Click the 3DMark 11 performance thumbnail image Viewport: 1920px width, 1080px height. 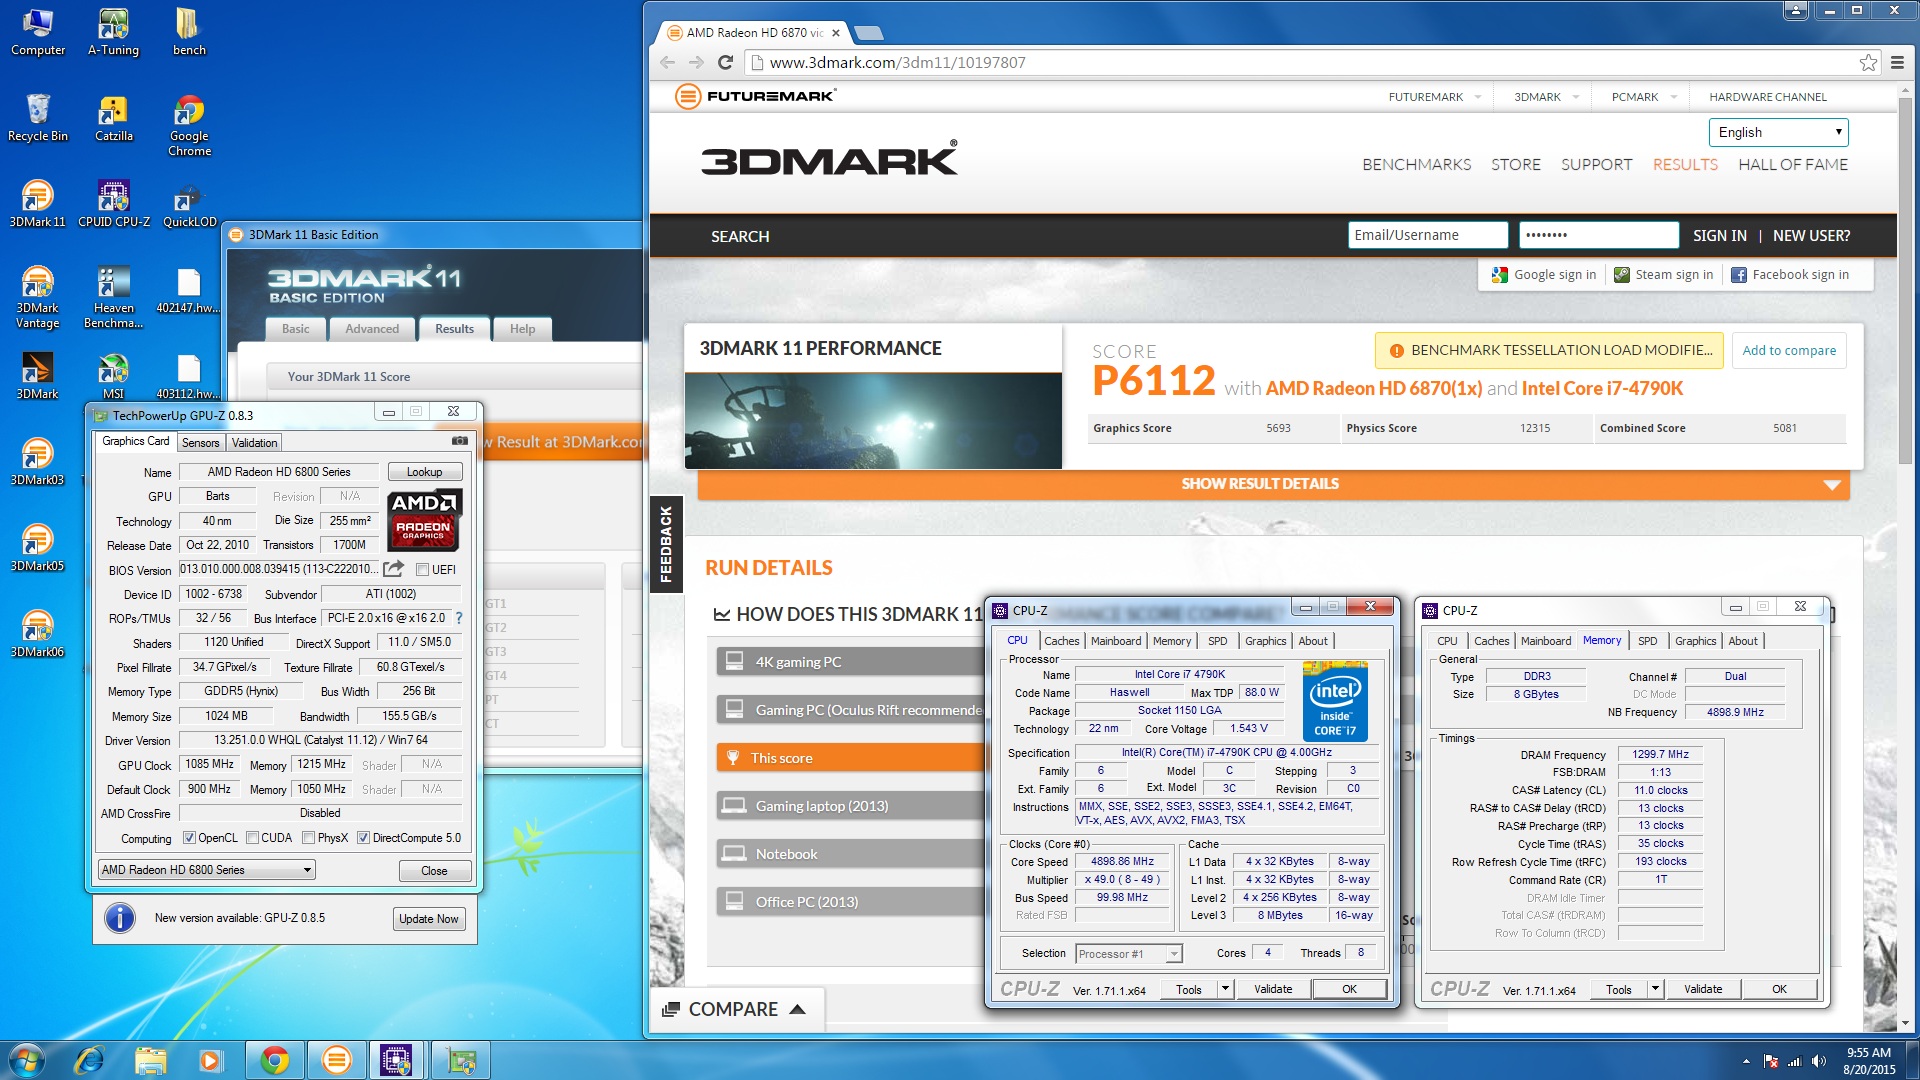pyautogui.click(x=873, y=421)
